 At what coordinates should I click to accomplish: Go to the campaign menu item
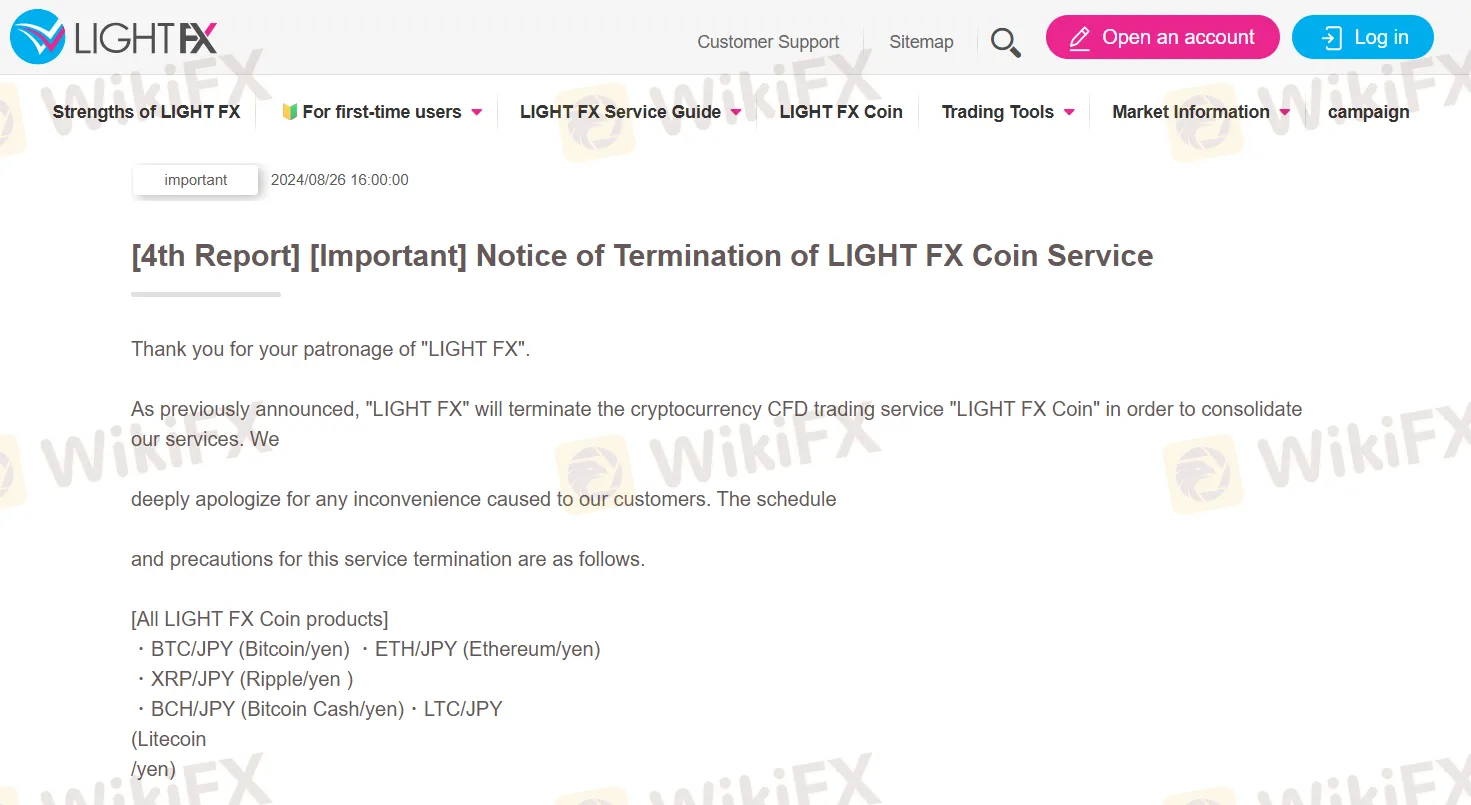[1368, 112]
